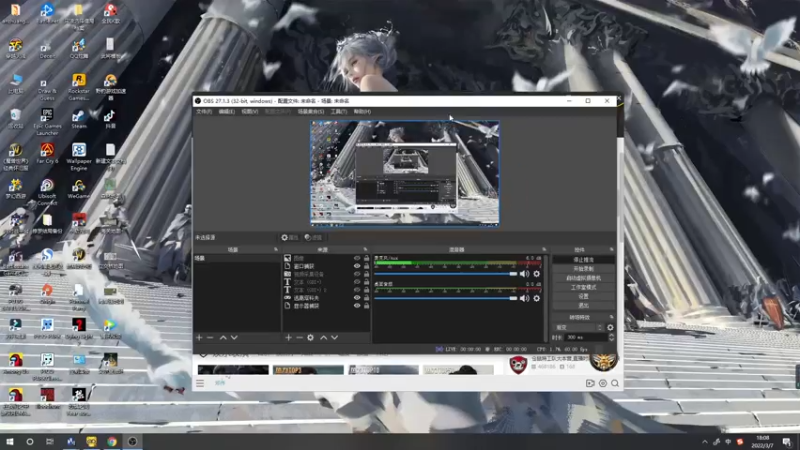
Task: Open Windows Start menu
Action: 10,442
